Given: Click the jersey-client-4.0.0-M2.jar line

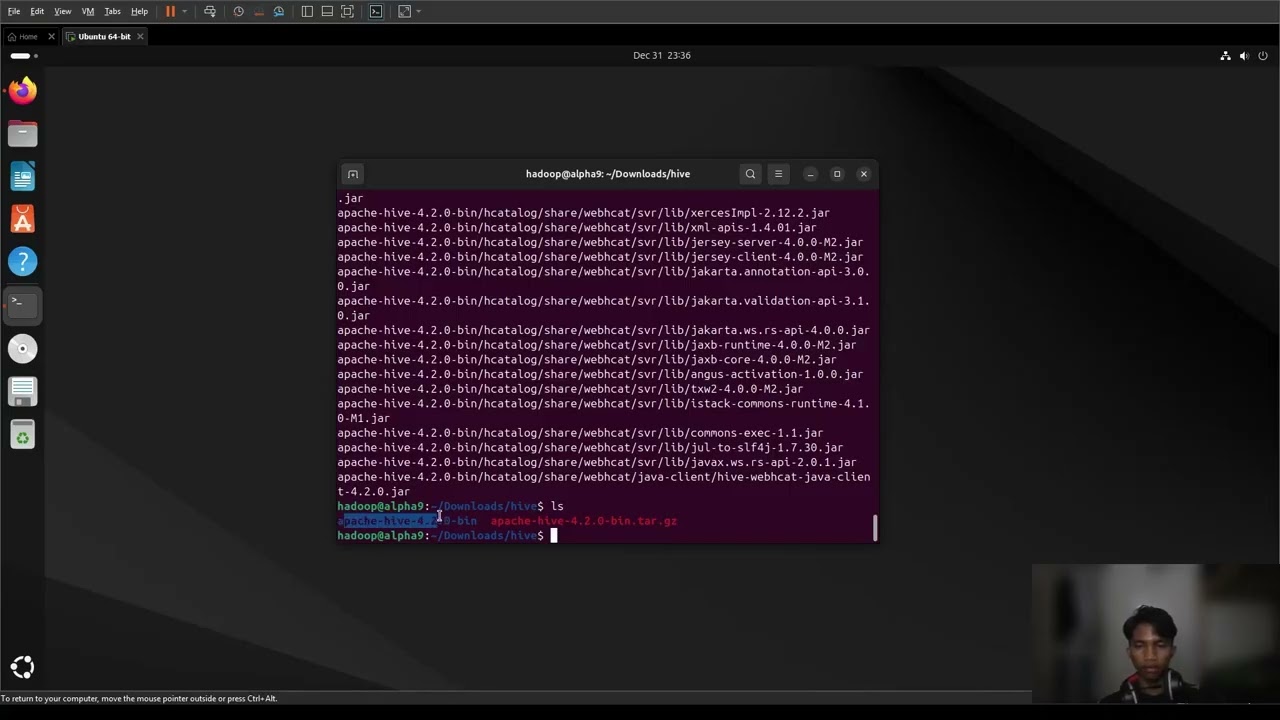Looking at the screenshot, I should pyautogui.click(x=600, y=257).
